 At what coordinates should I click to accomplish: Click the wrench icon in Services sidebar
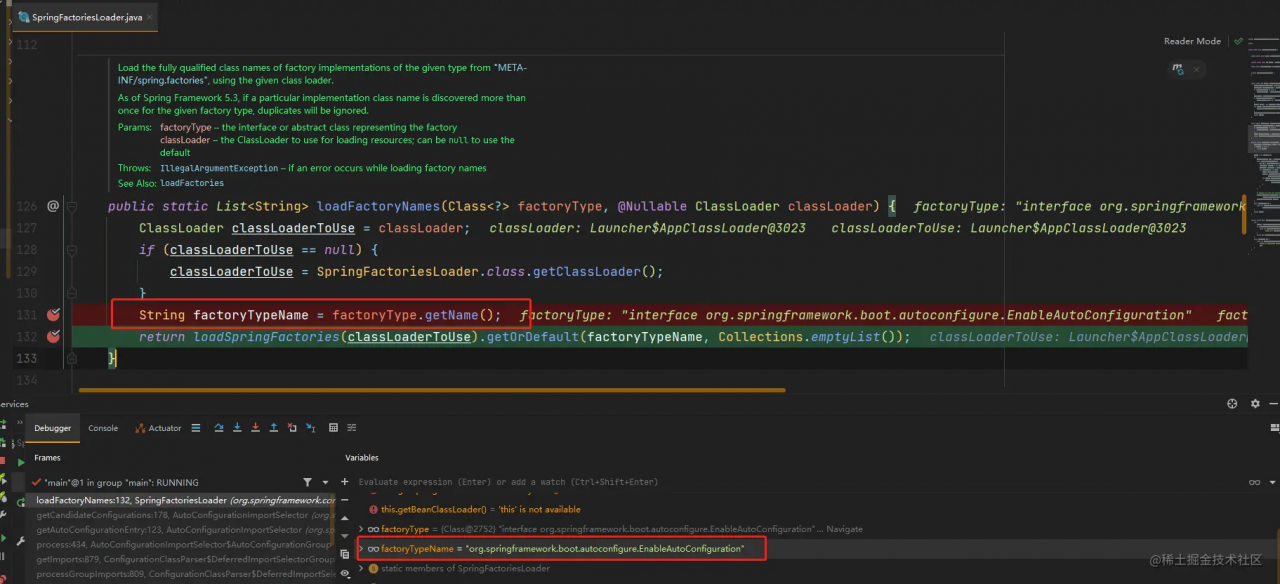[20, 541]
